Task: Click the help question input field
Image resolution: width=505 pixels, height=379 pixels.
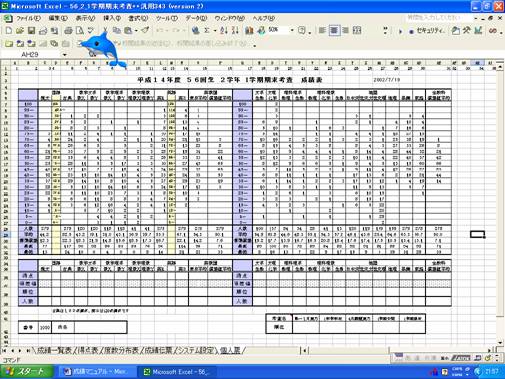Action: (x=438, y=18)
